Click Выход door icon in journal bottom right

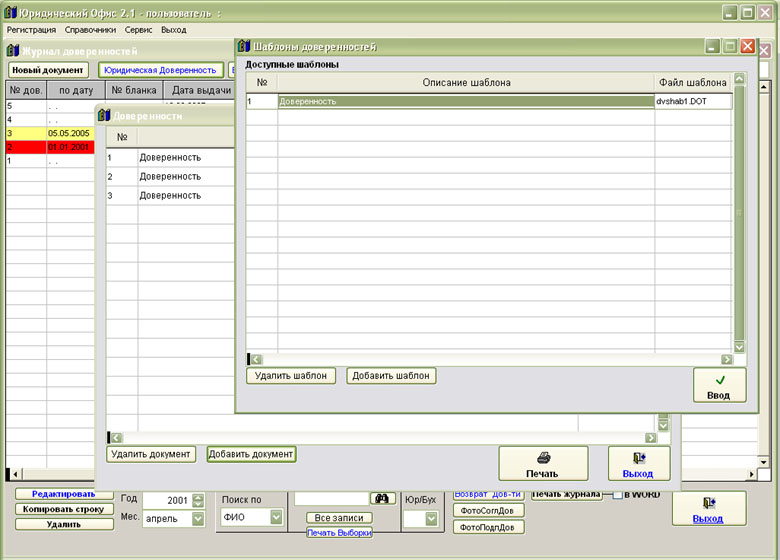click(708, 508)
